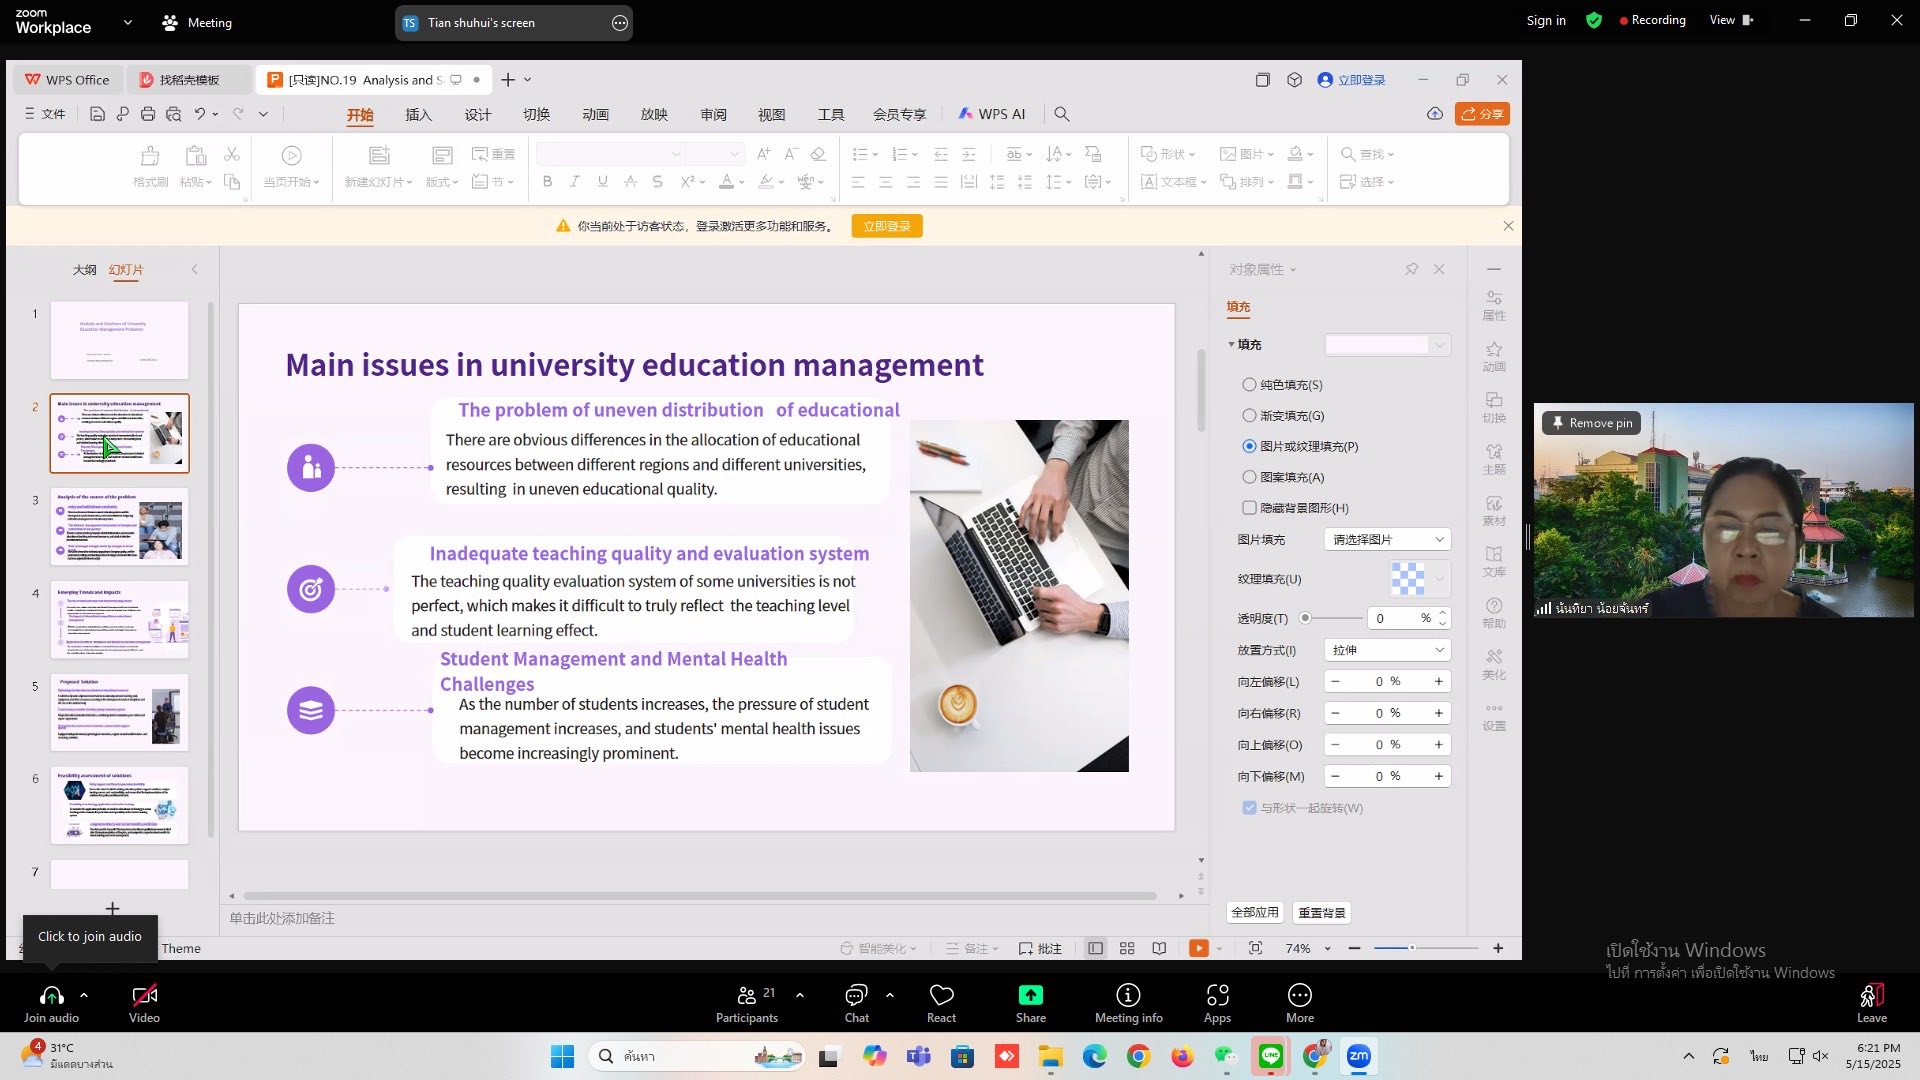1920x1080 pixels.
Task: Open Zoom Chat panel
Action: [x=857, y=1003]
